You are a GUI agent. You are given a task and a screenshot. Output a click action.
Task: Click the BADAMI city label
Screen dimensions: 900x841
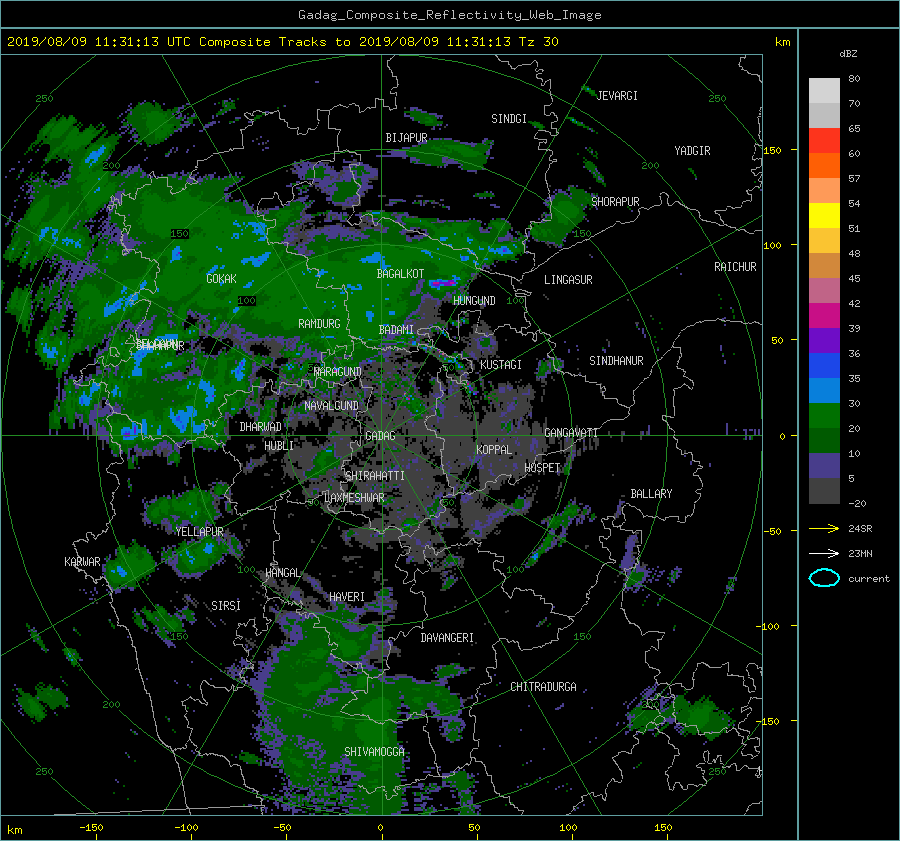point(396,330)
